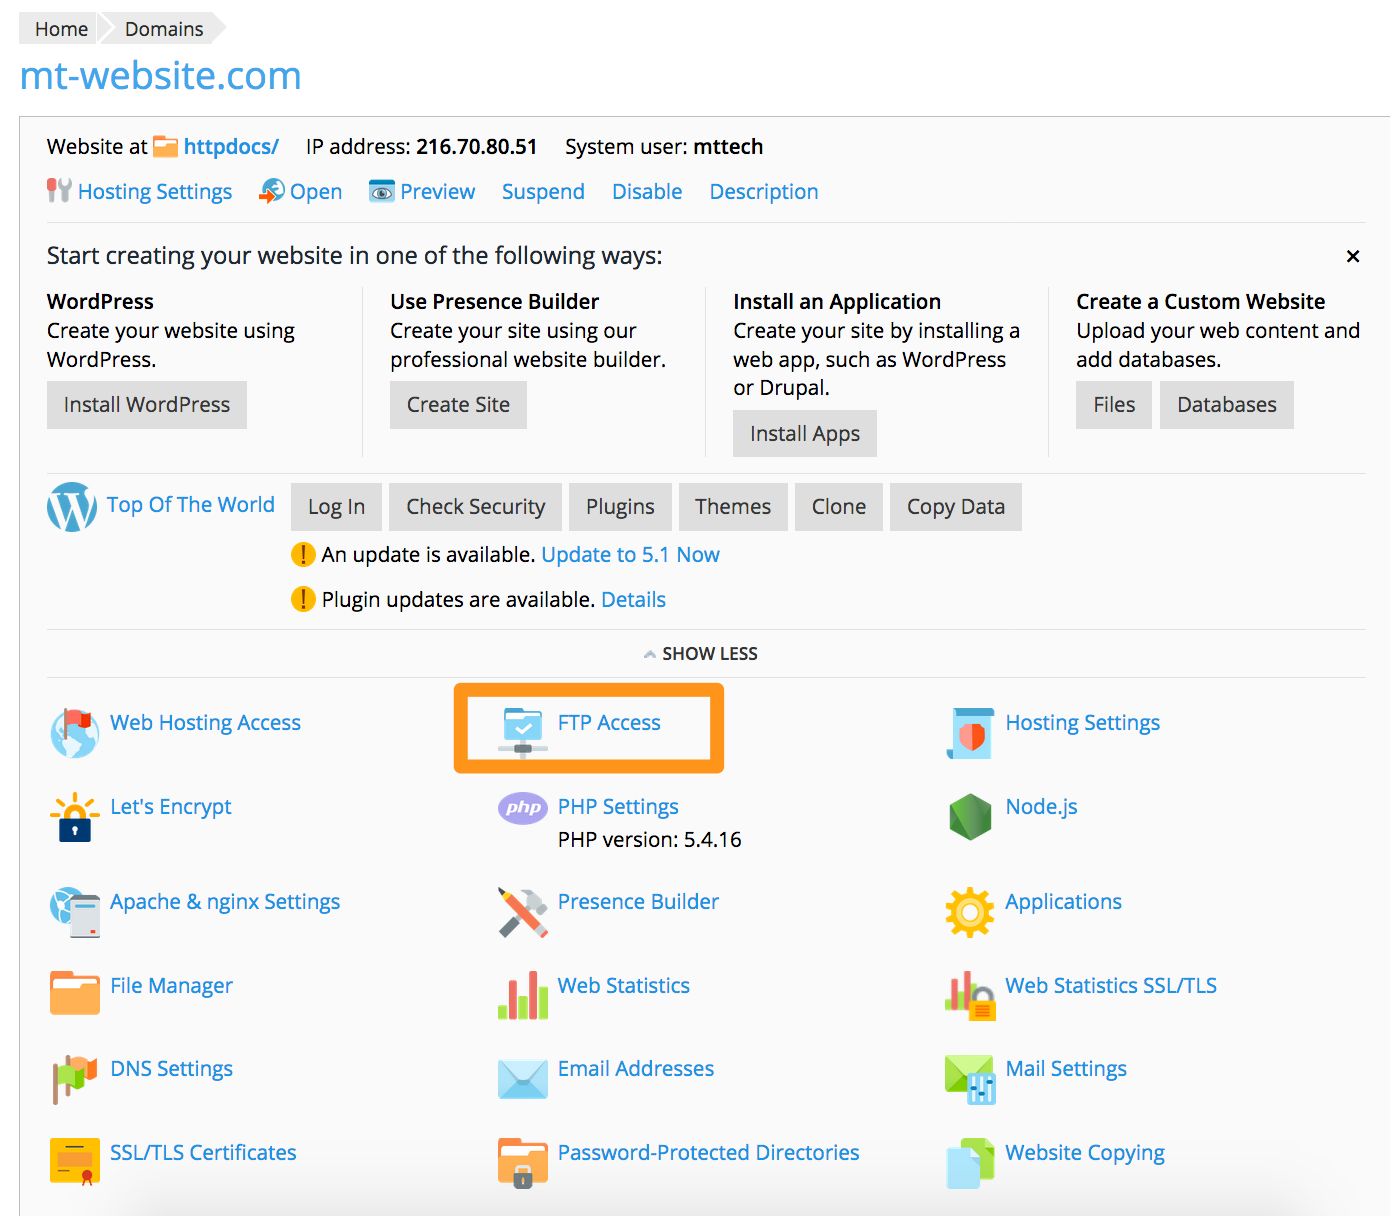Click the PHP Settings icon

(523, 808)
